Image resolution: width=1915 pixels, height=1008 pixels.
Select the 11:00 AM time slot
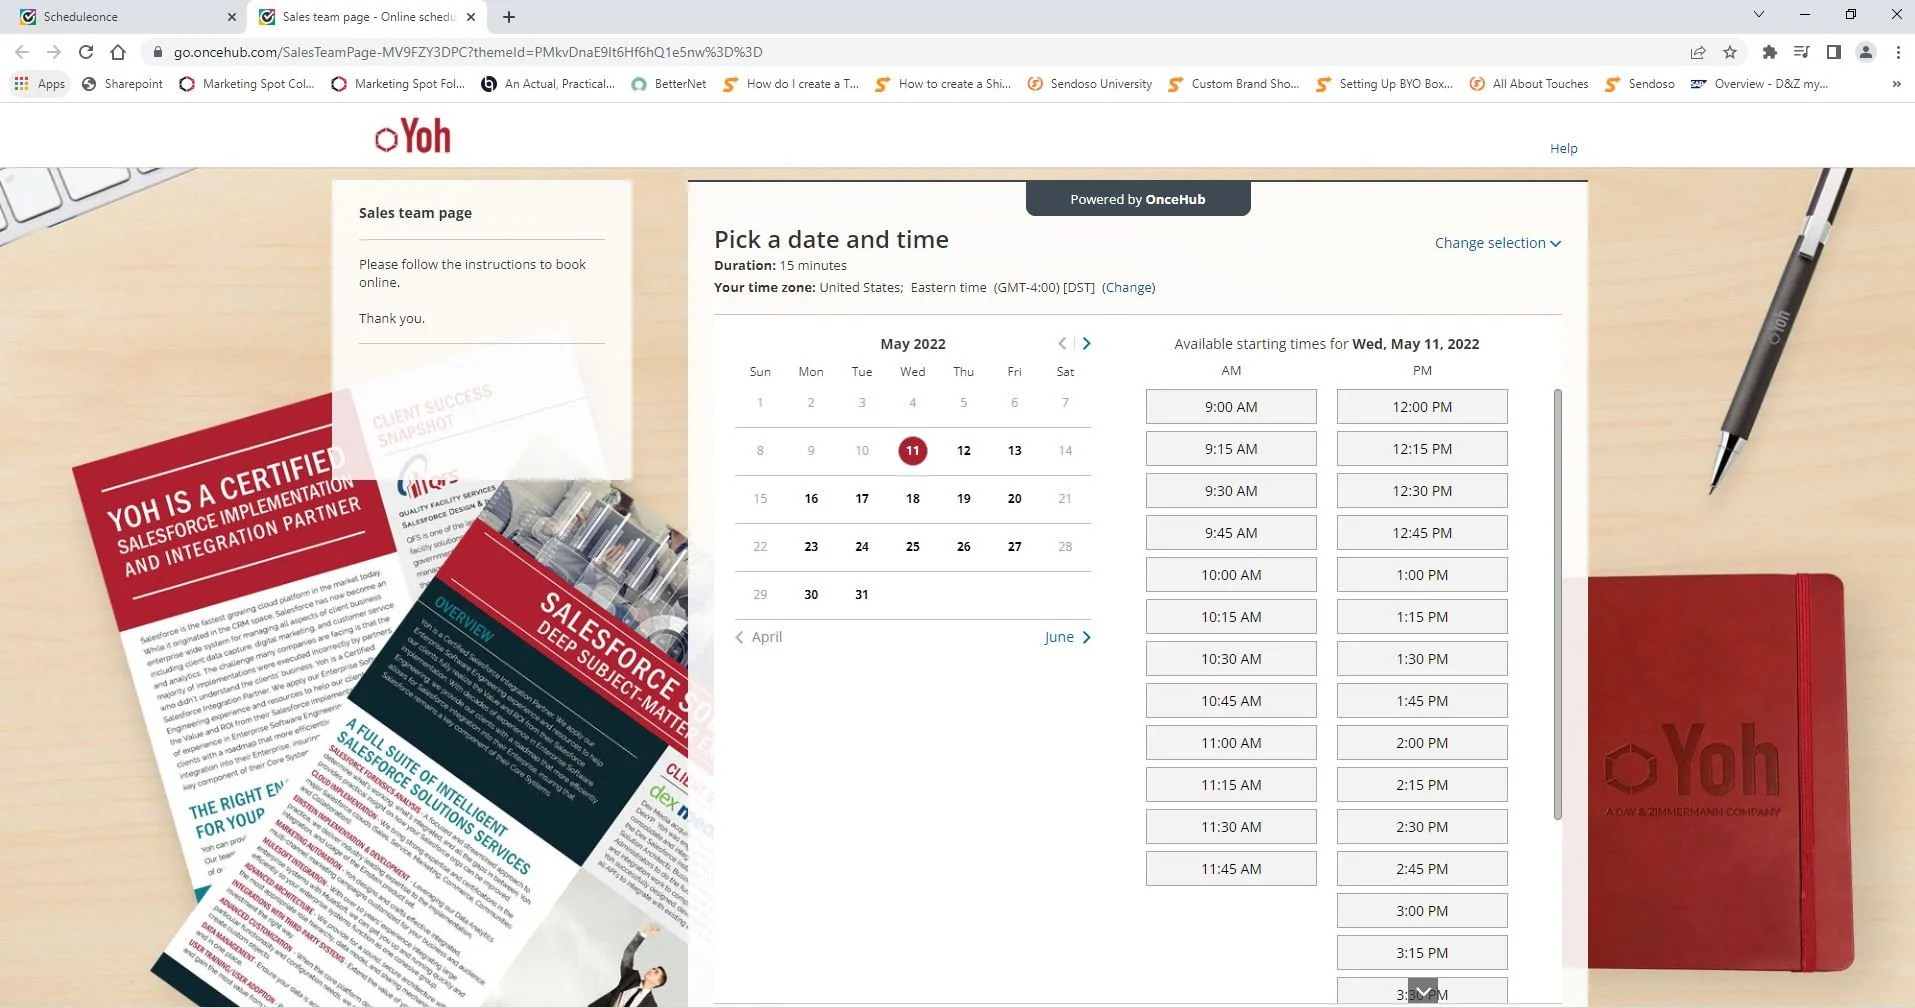click(x=1231, y=743)
